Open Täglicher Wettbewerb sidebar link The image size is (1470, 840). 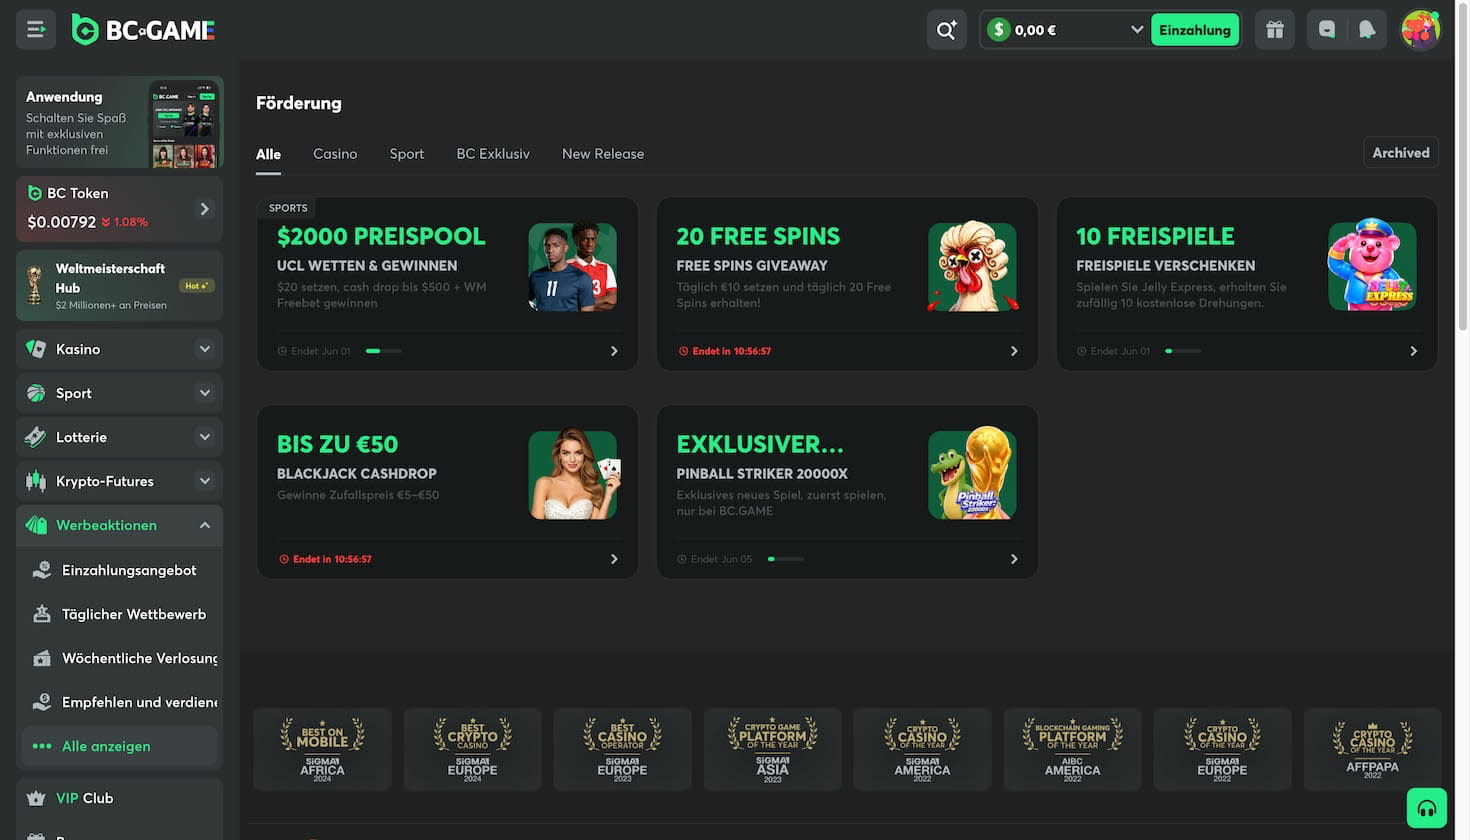tap(119, 614)
